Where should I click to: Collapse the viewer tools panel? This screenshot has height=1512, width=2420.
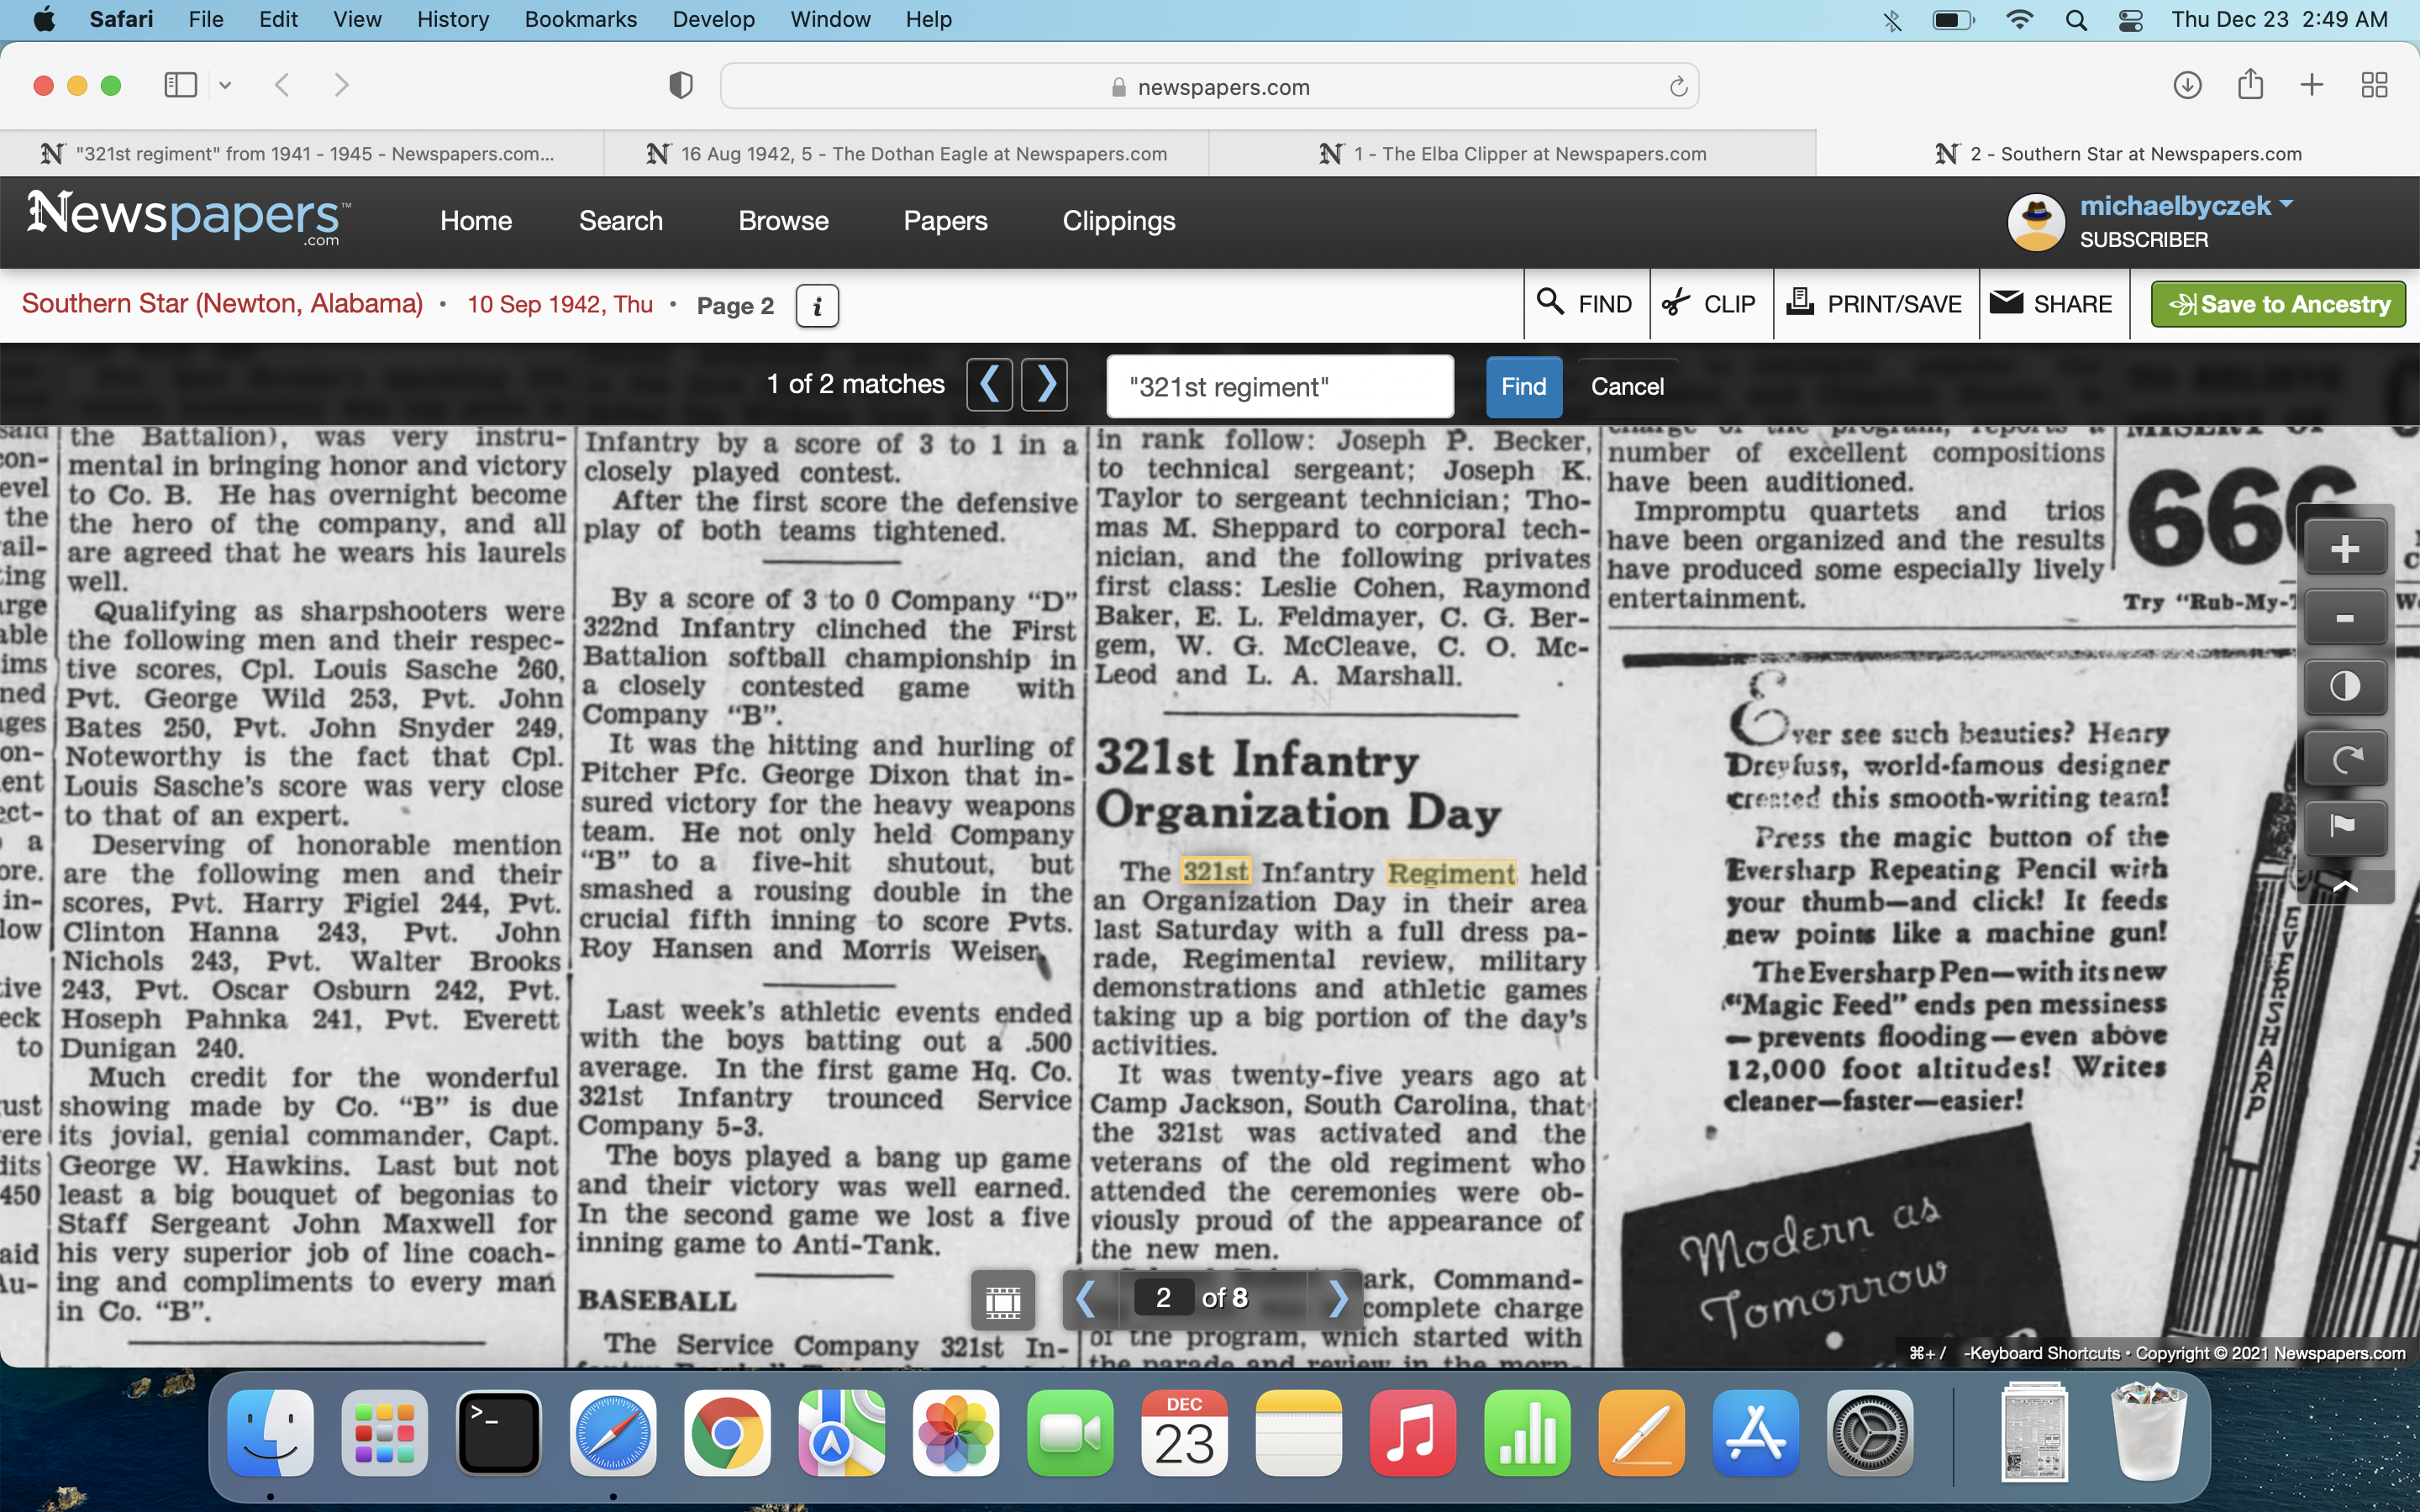click(x=2344, y=886)
